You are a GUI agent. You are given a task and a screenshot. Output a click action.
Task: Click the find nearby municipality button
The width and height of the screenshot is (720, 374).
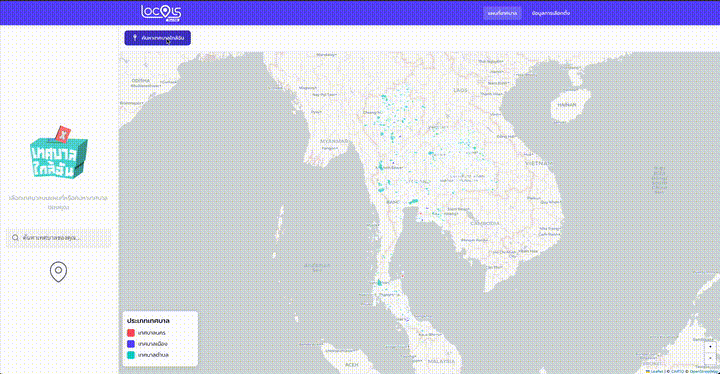pyautogui.click(x=158, y=38)
